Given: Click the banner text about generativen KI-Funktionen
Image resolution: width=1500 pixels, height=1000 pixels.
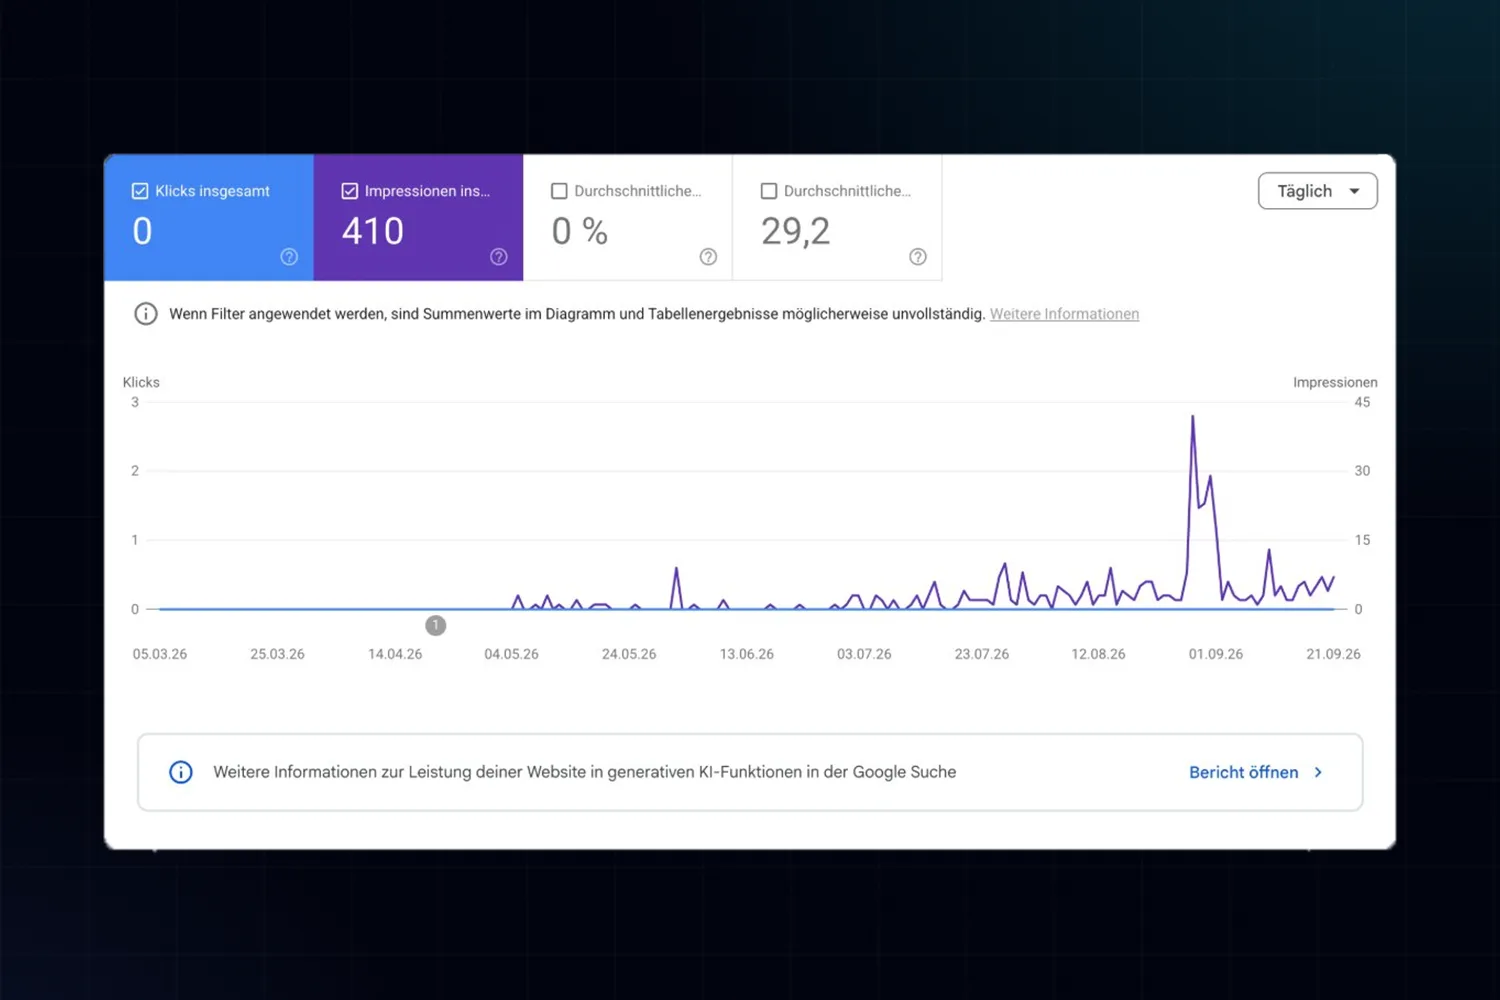Looking at the screenshot, I should [585, 772].
